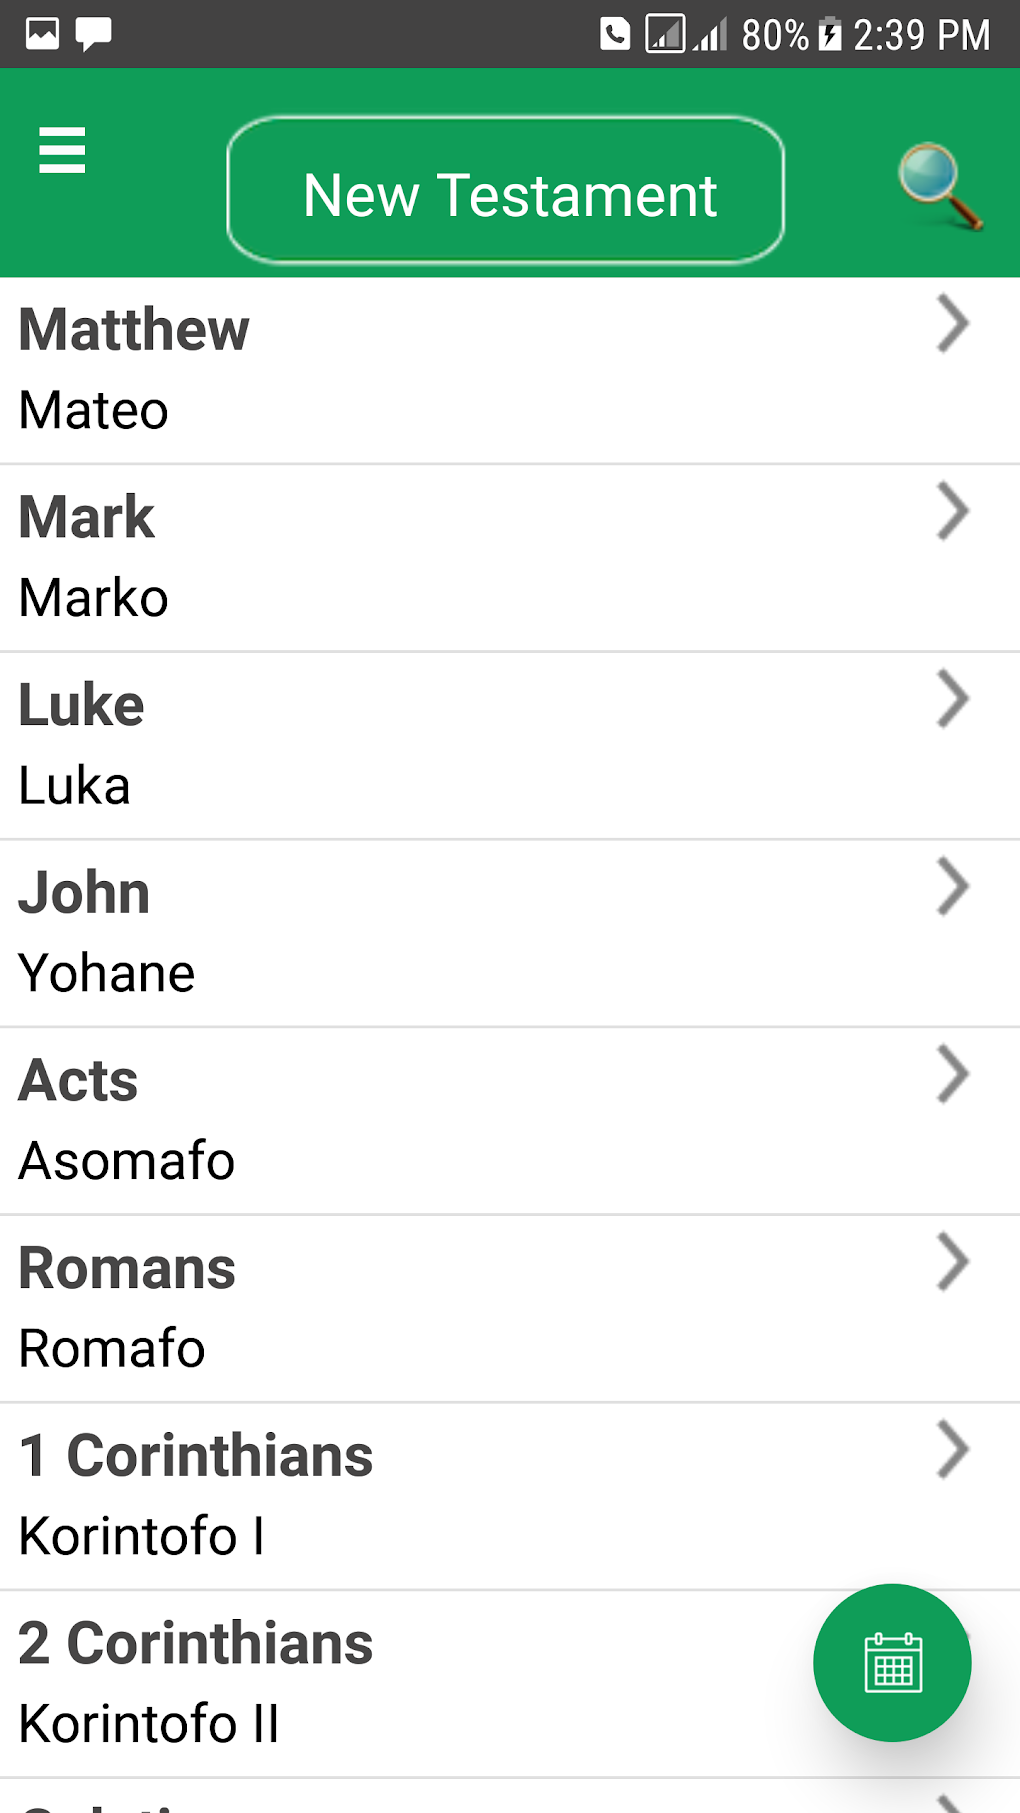The width and height of the screenshot is (1020, 1813).
Task: Expand the Acts chevron arrow
Action: coord(953,1075)
